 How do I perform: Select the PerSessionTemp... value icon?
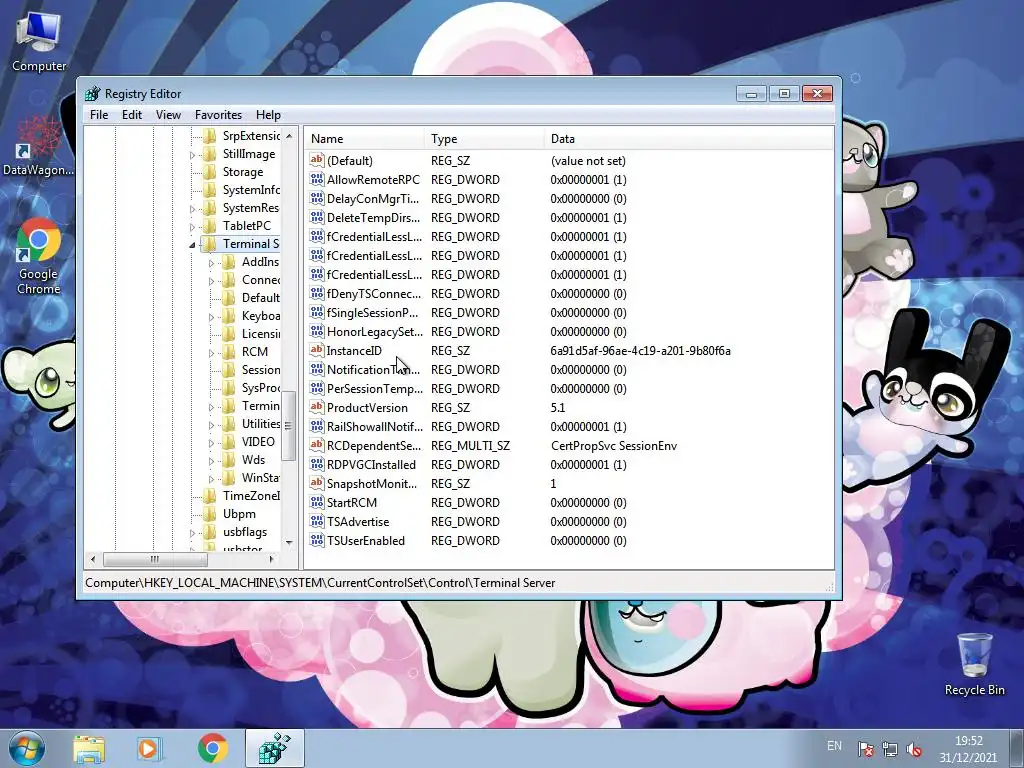(x=317, y=388)
